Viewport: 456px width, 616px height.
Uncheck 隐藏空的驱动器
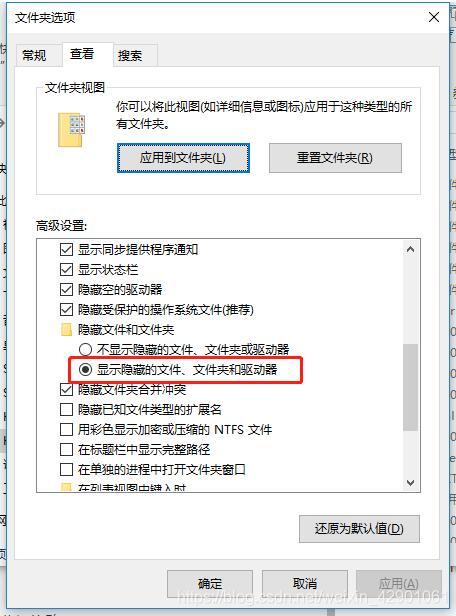point(66,290)
